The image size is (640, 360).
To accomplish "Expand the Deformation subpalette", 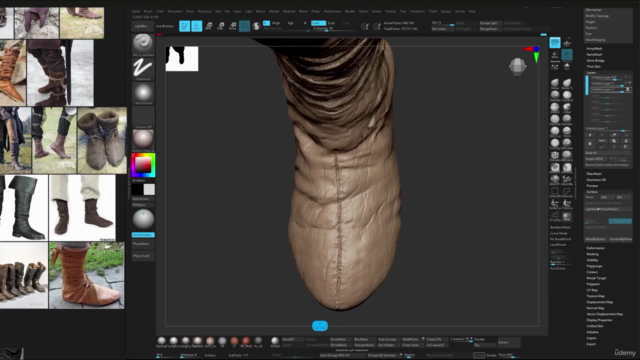I will click(596, 248).
